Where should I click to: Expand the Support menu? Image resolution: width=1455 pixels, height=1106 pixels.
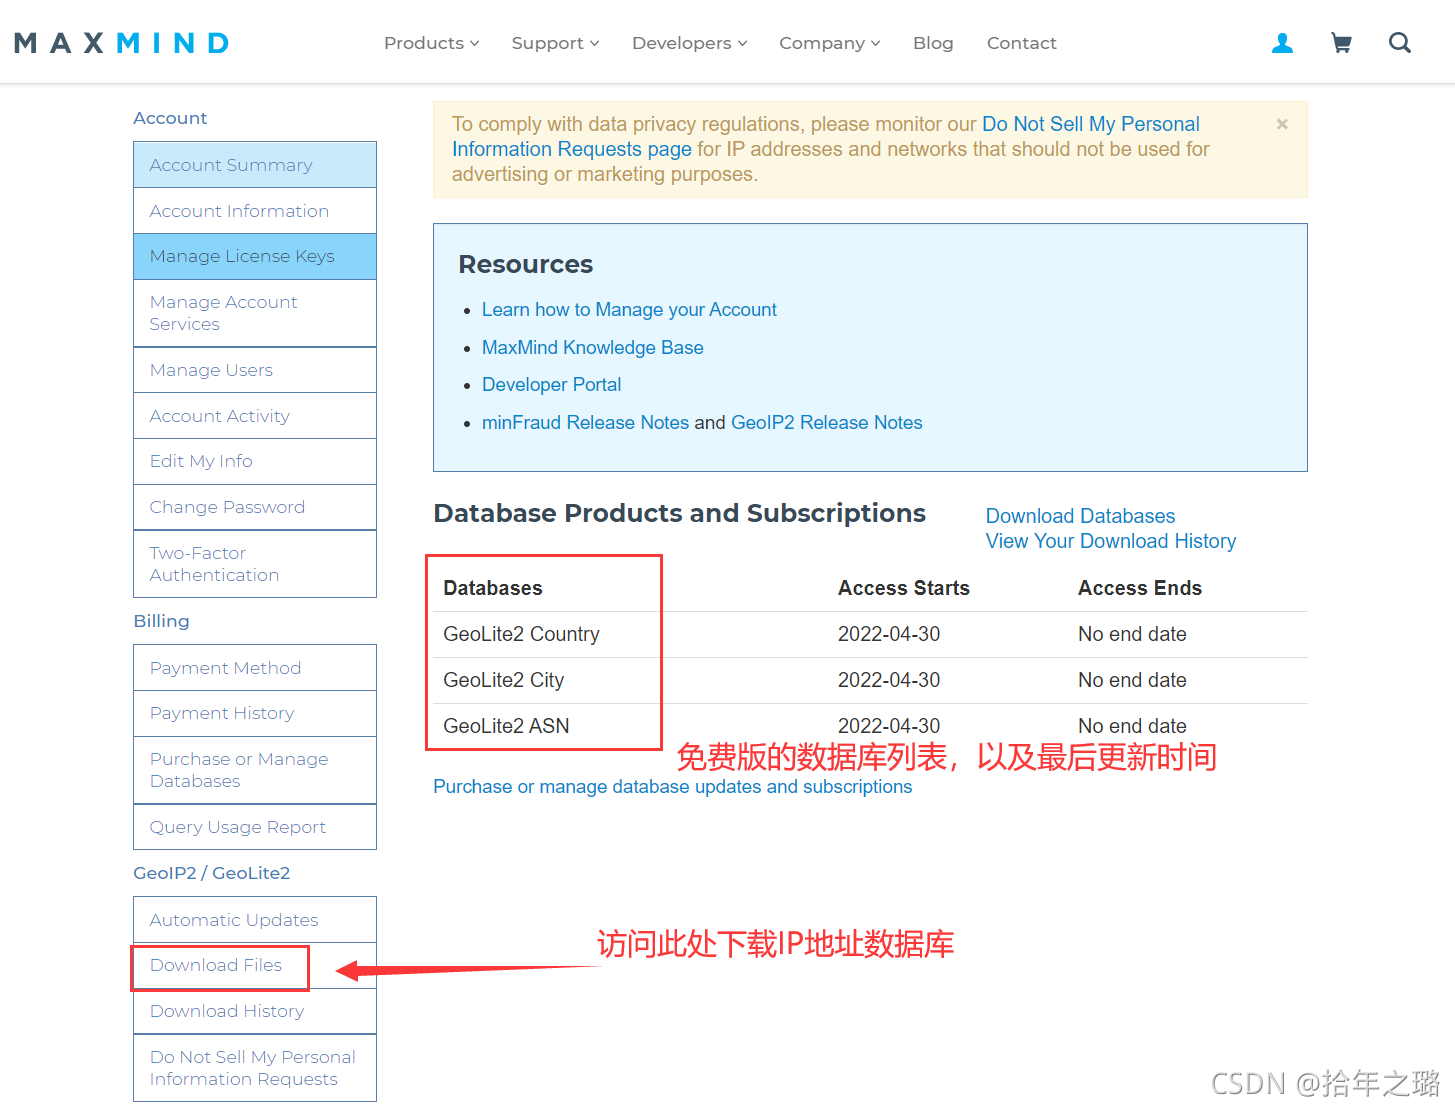point(555,43)
